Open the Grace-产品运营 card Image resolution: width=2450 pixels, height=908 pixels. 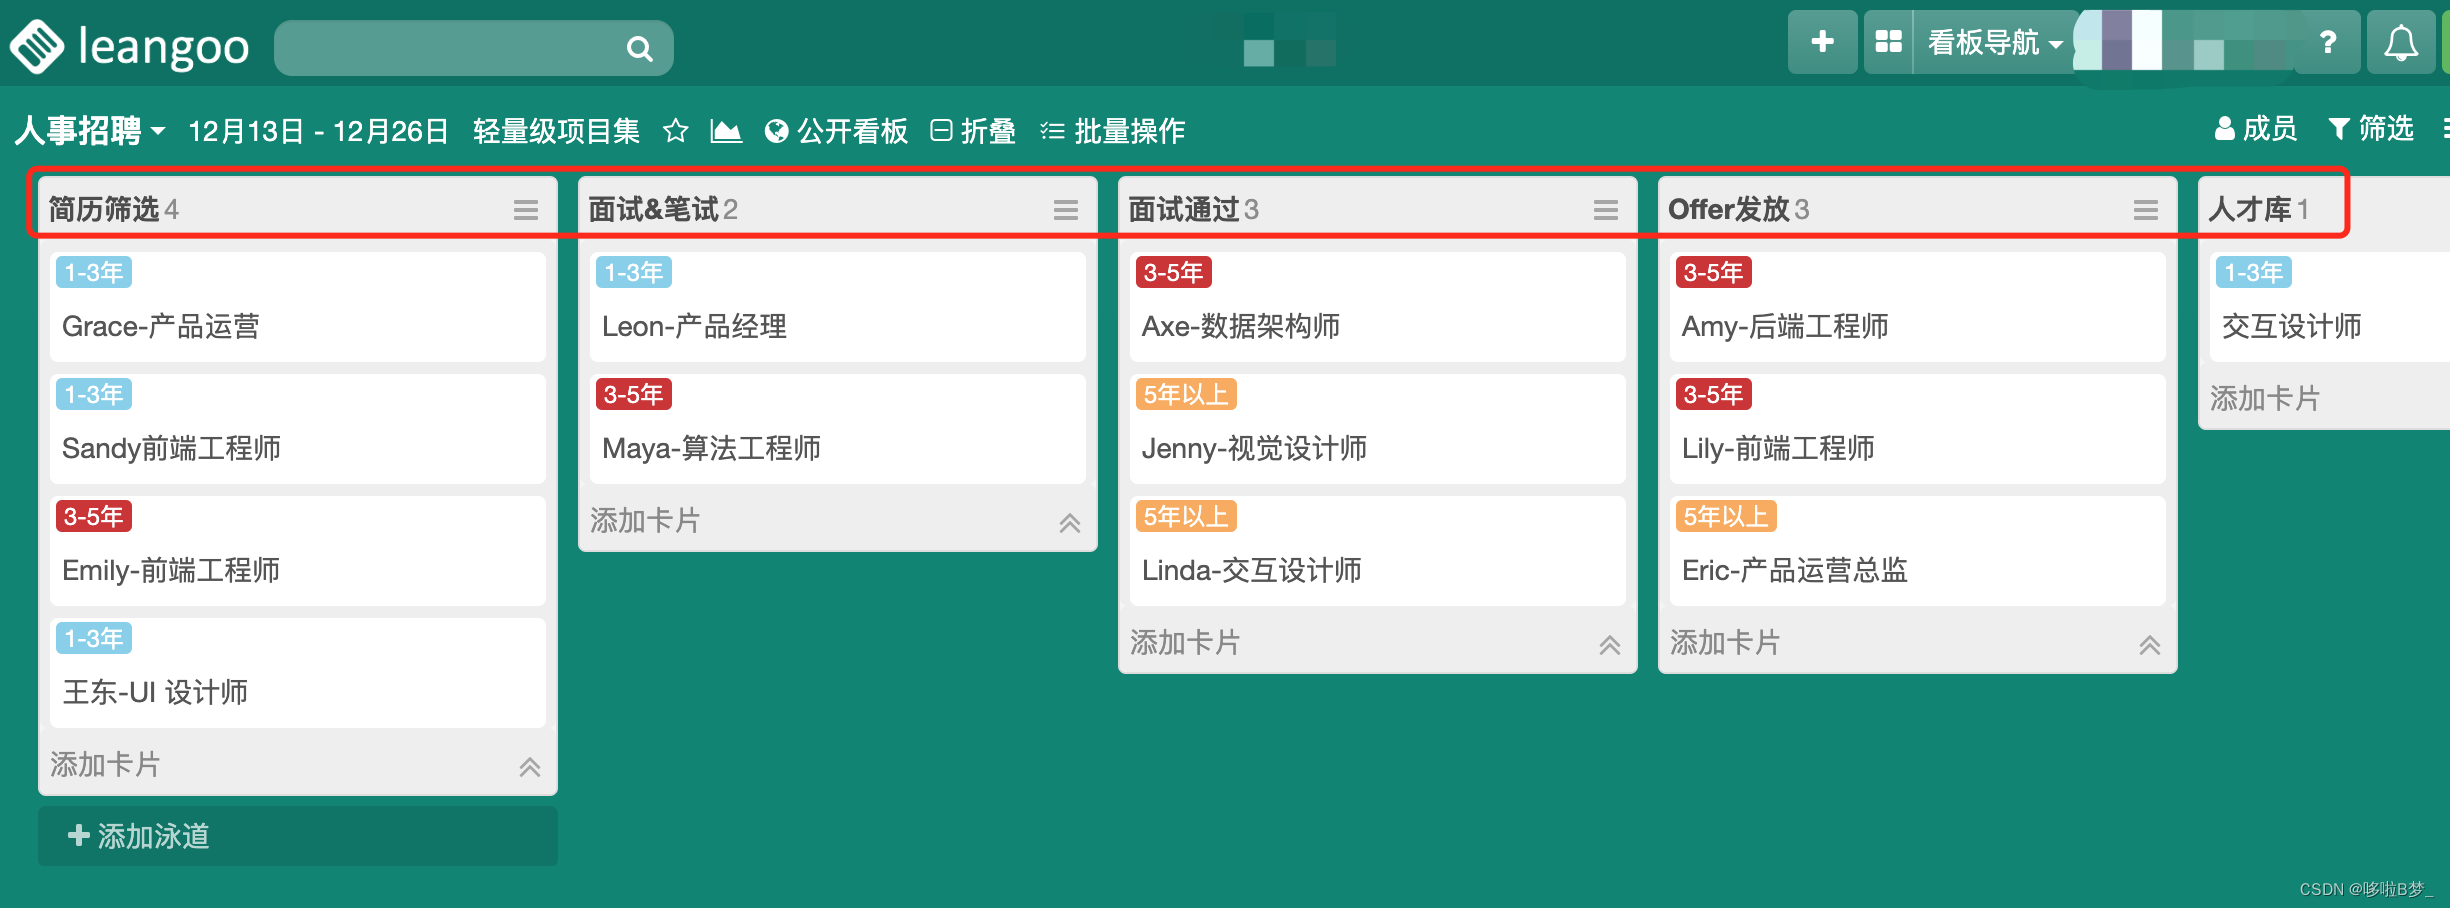pyautogui.click(x=298, y=307)
